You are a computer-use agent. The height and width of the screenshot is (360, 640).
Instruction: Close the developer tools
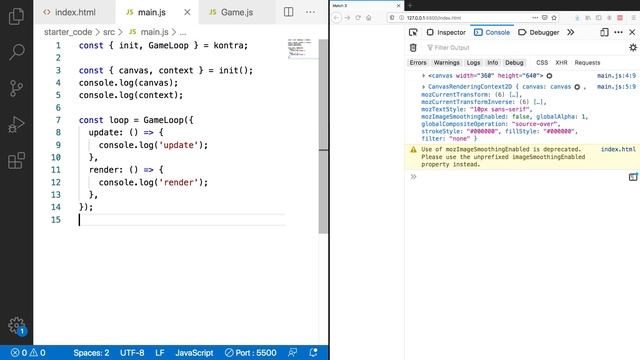(632, 32)
